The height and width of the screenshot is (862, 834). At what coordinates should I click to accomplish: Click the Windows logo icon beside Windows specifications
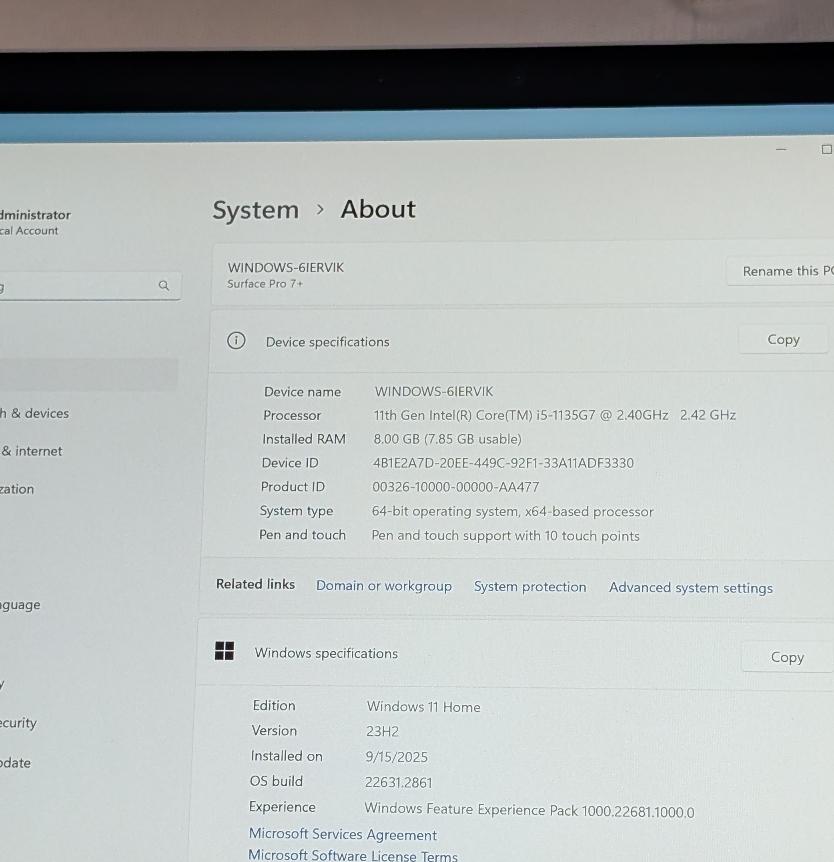(225, 652)
